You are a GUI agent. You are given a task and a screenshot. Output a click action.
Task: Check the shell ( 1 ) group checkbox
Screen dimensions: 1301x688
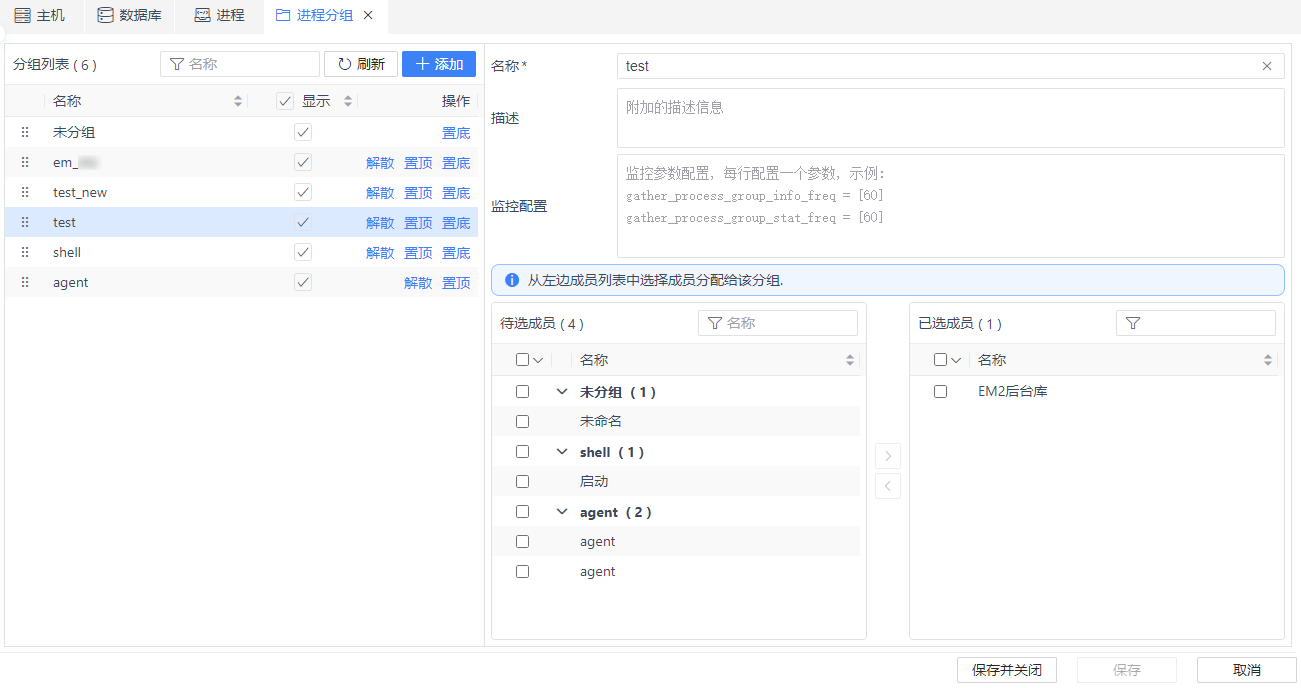[522, 451]
